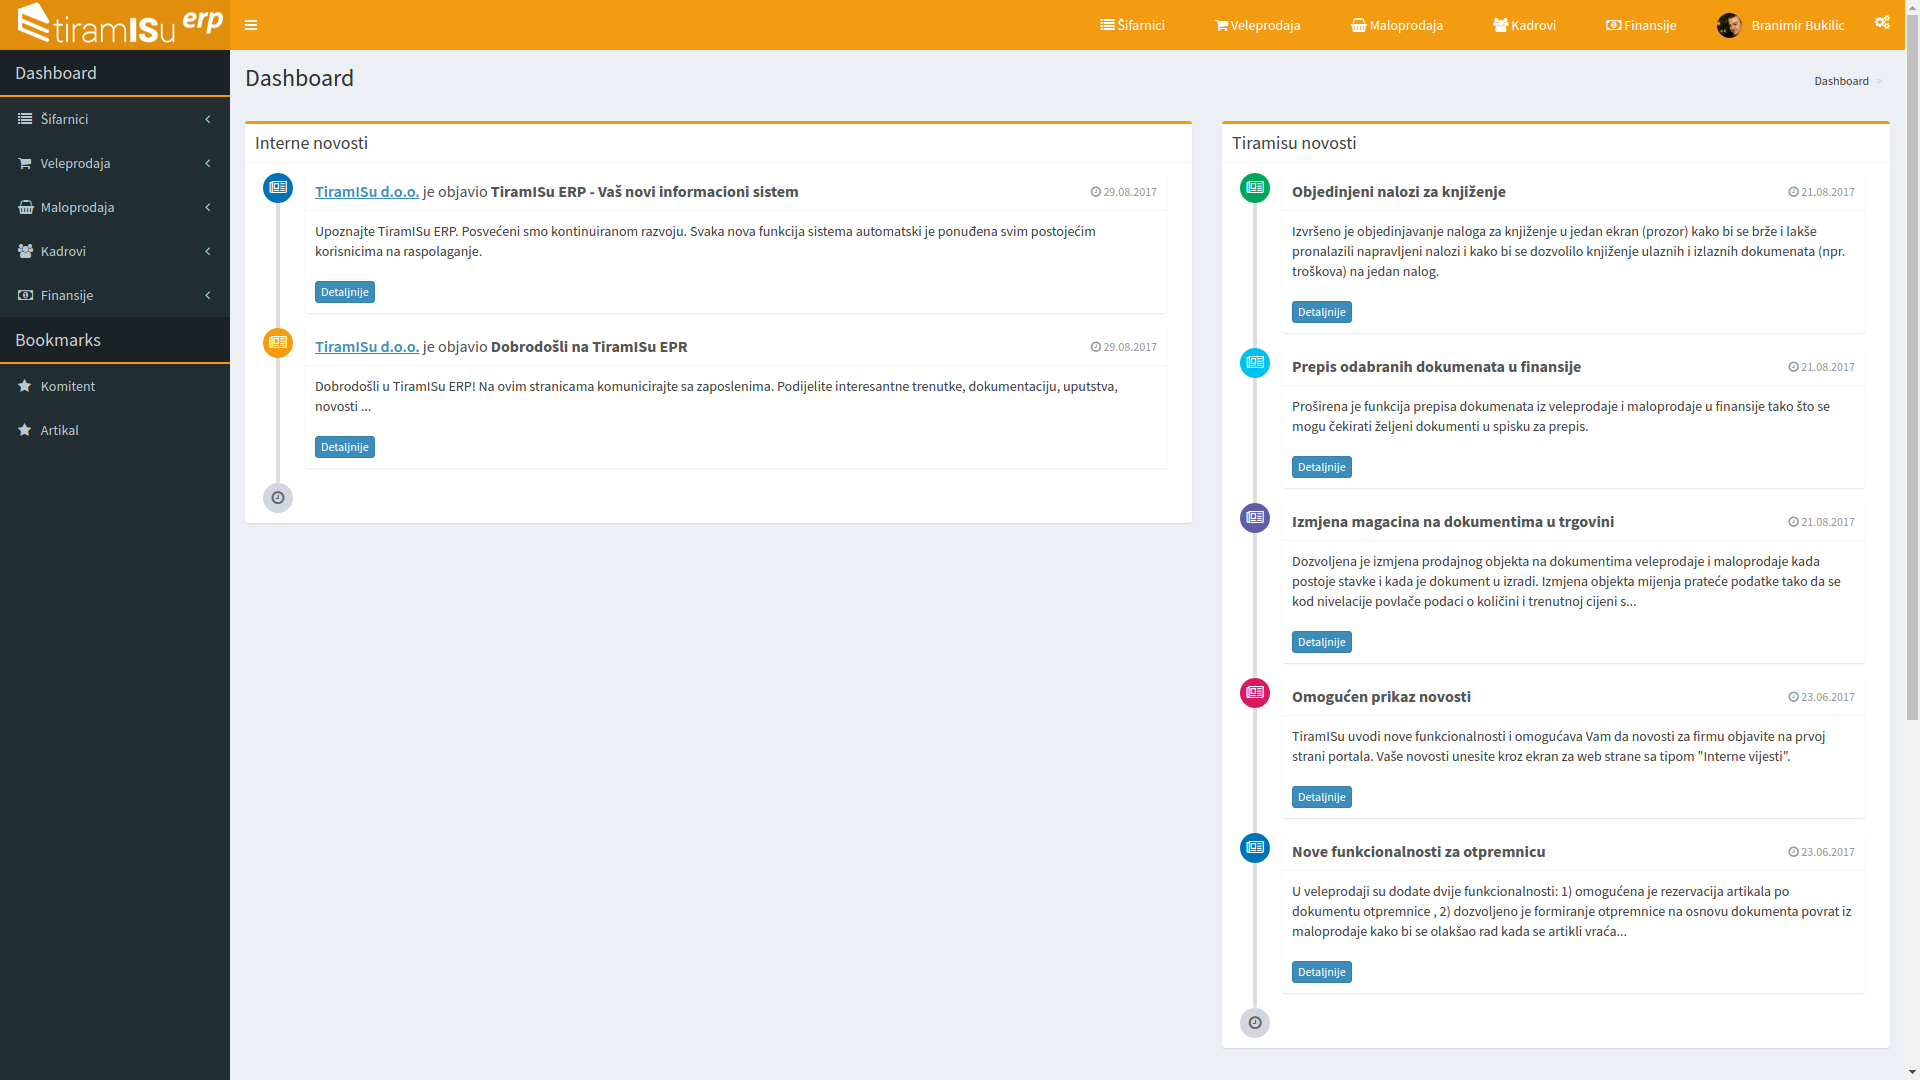Click the Bookmarks sidebar heading
The height and width of the screenshot is (1080, 1920).
(58, 340)
